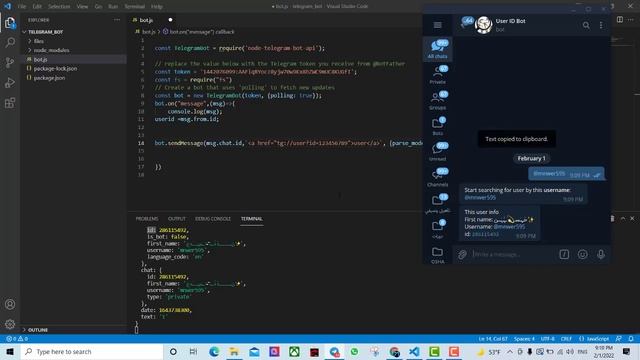The height and width of the screenshot is (360, 640).
Task: Open the Explorer panel more-actions ellipsis
Action: coord(117,20)
